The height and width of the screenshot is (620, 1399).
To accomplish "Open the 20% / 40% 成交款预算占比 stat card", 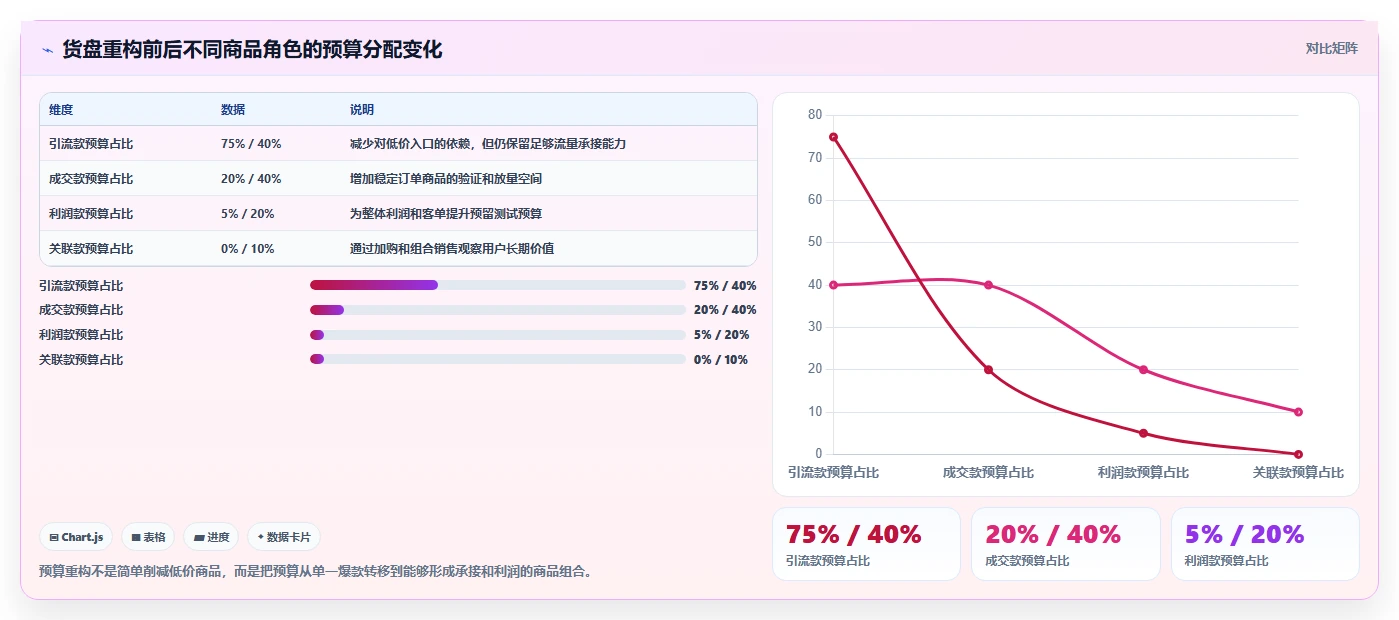I will [x=1065, y=544].
